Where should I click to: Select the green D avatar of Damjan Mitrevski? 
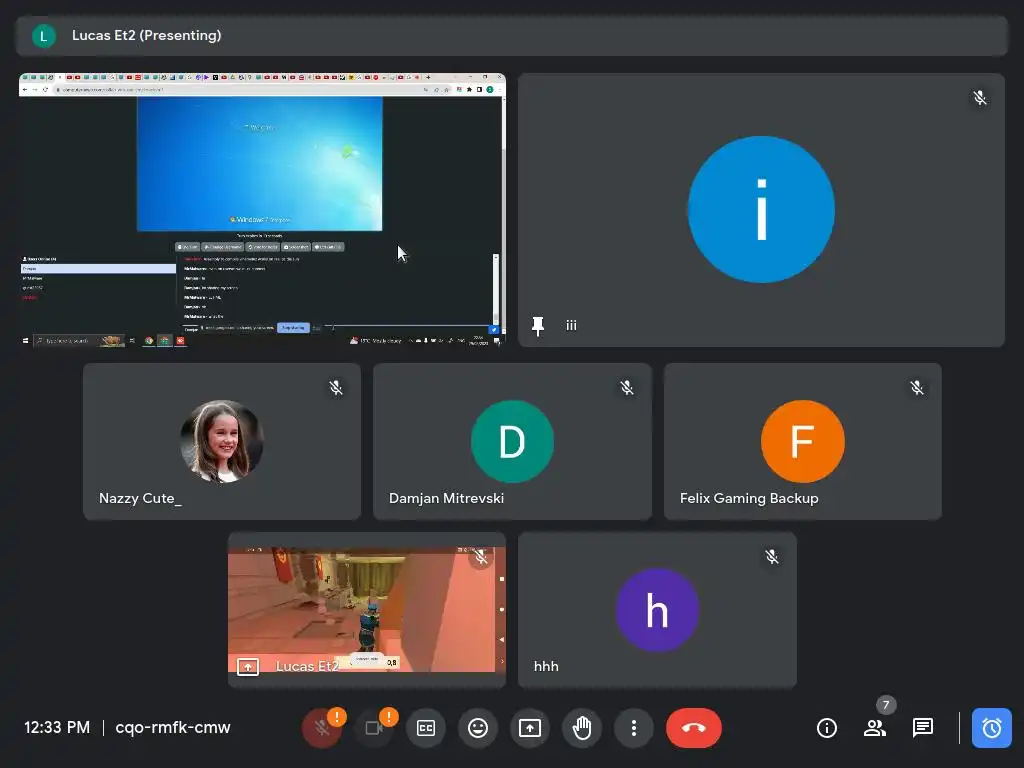point(512,441)
